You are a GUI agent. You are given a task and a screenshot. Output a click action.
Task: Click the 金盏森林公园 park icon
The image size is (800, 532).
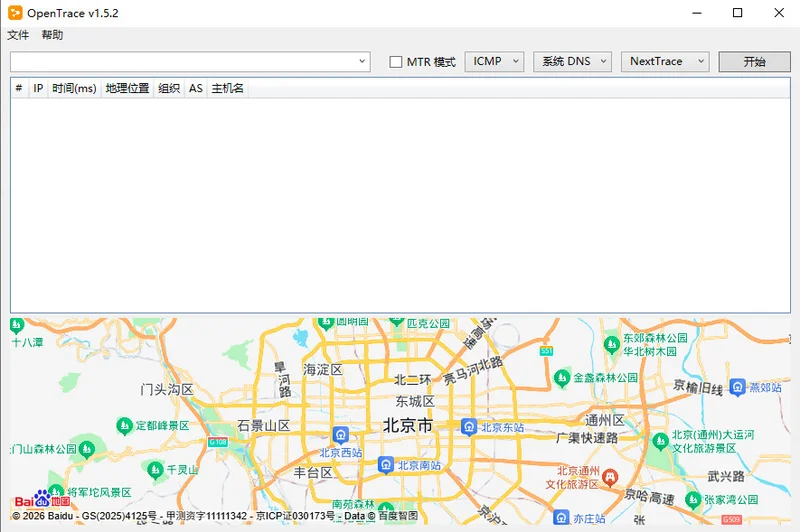point(562,378)
